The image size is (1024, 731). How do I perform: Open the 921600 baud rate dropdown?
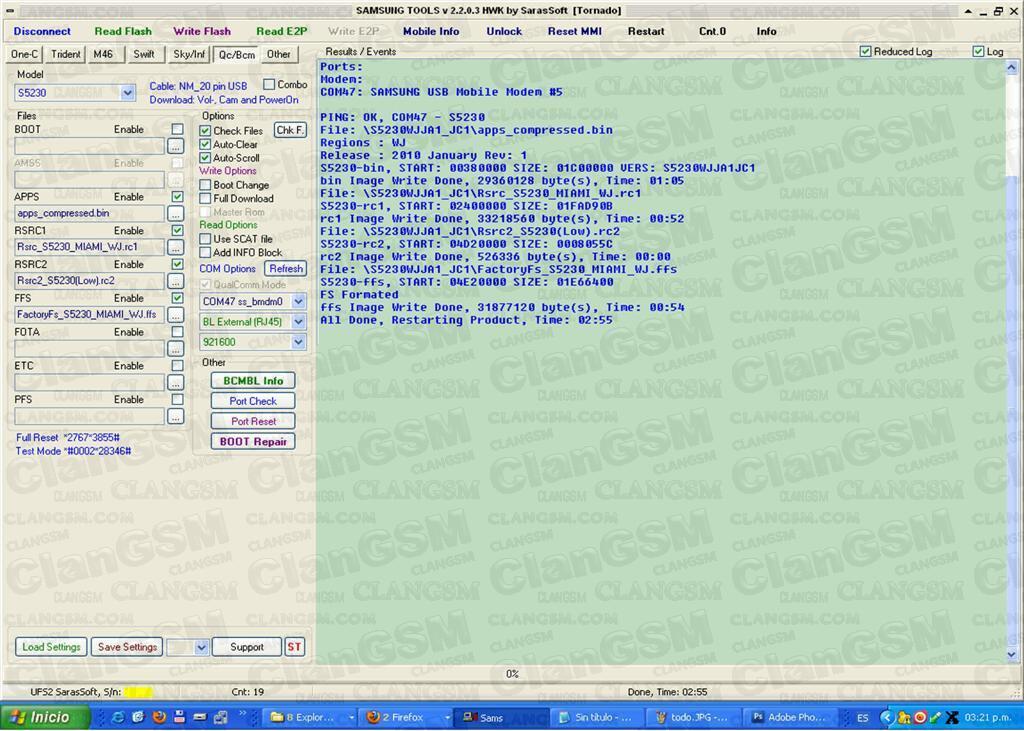[298, 342]
